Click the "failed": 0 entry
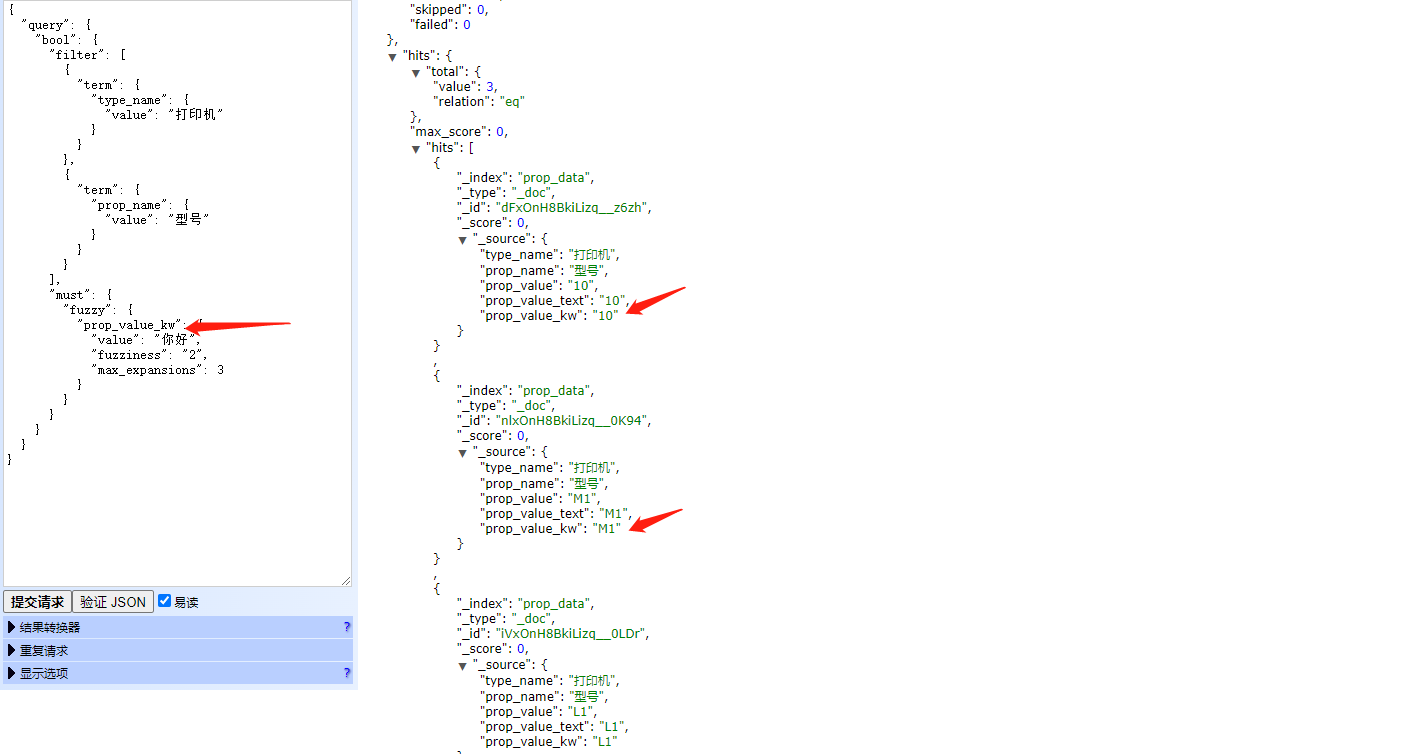 click(441, 25)
